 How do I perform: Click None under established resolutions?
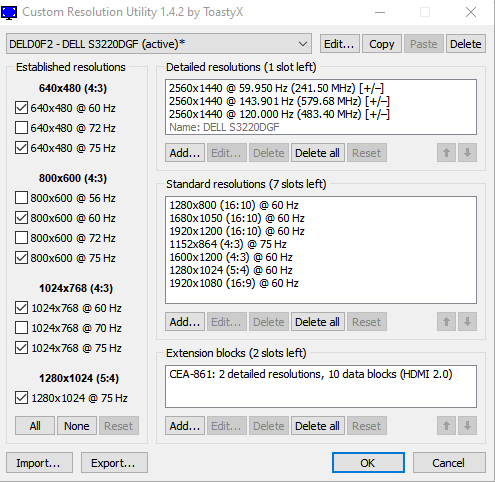(77, 426)
